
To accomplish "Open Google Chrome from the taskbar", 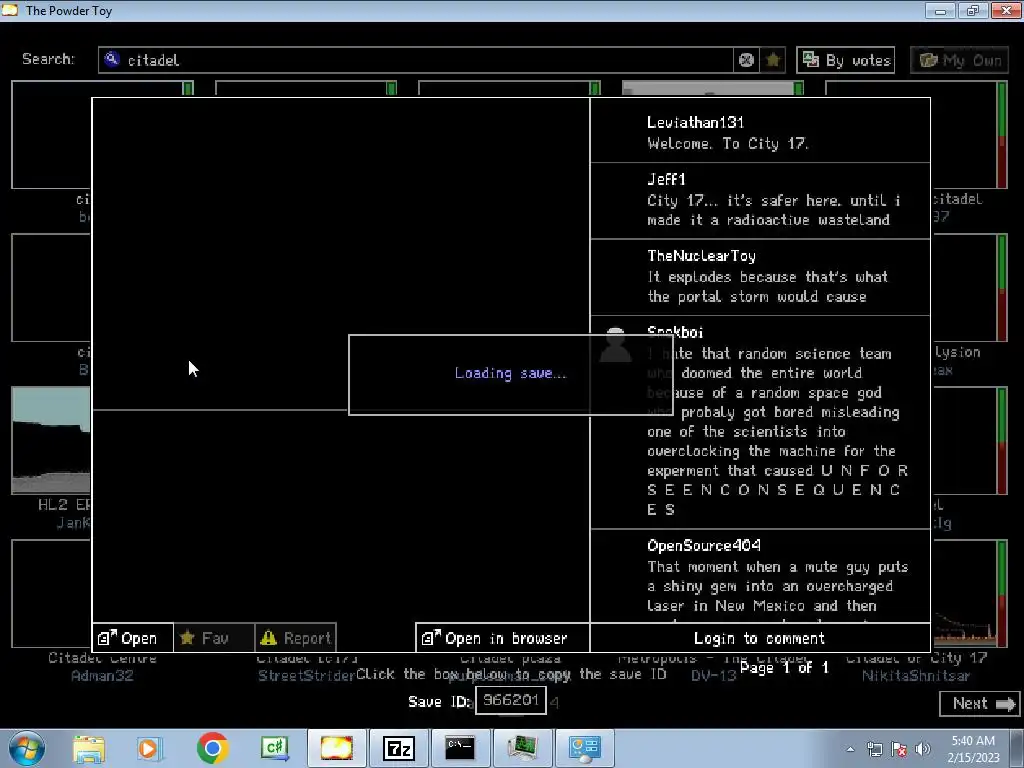I will pyautogui.click(x=212, y=748).
